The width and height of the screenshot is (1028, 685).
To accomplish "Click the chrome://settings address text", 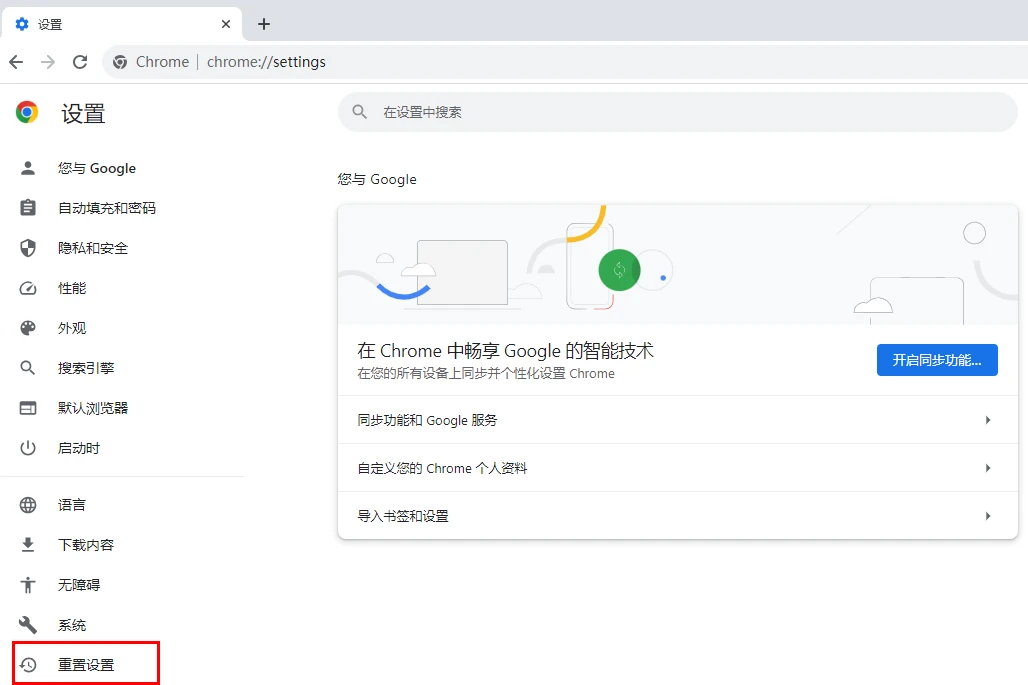I will coord(266,62).
